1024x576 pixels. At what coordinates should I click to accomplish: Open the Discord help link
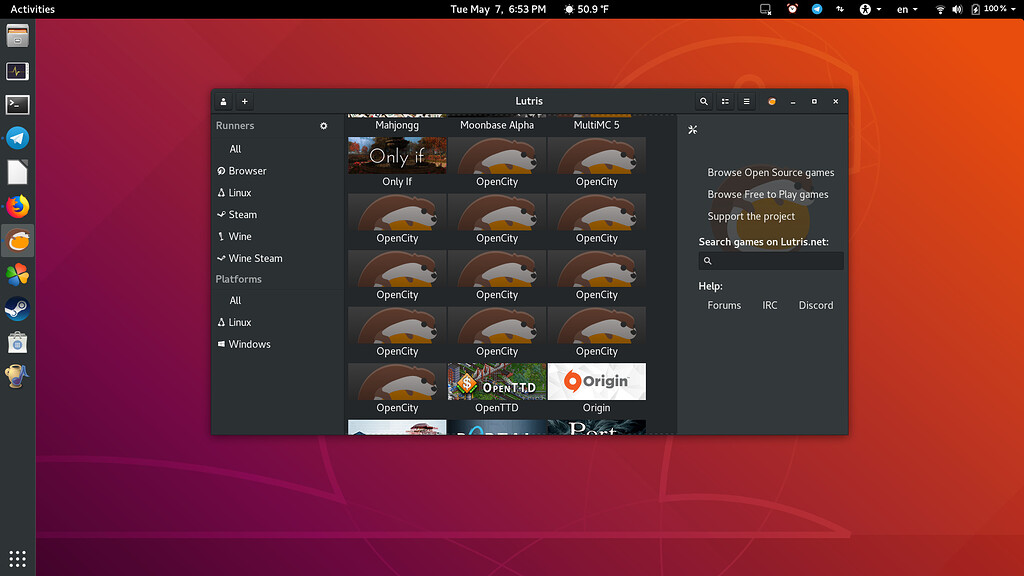(815, 305)
